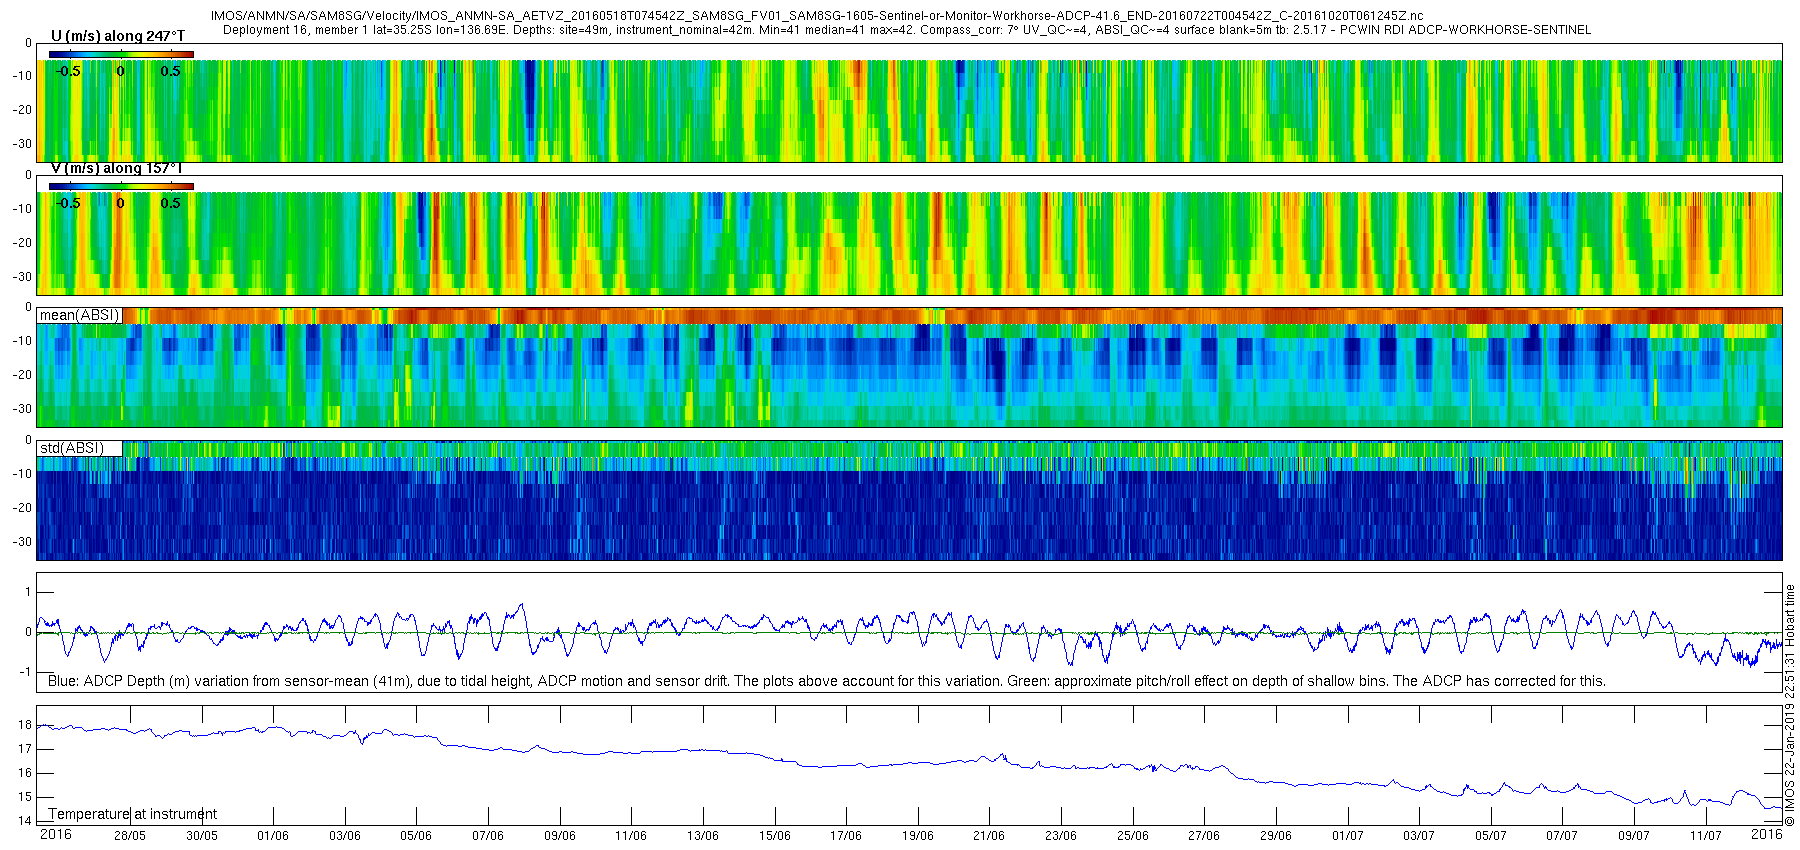Click the 15/06 date tick label

775,835
